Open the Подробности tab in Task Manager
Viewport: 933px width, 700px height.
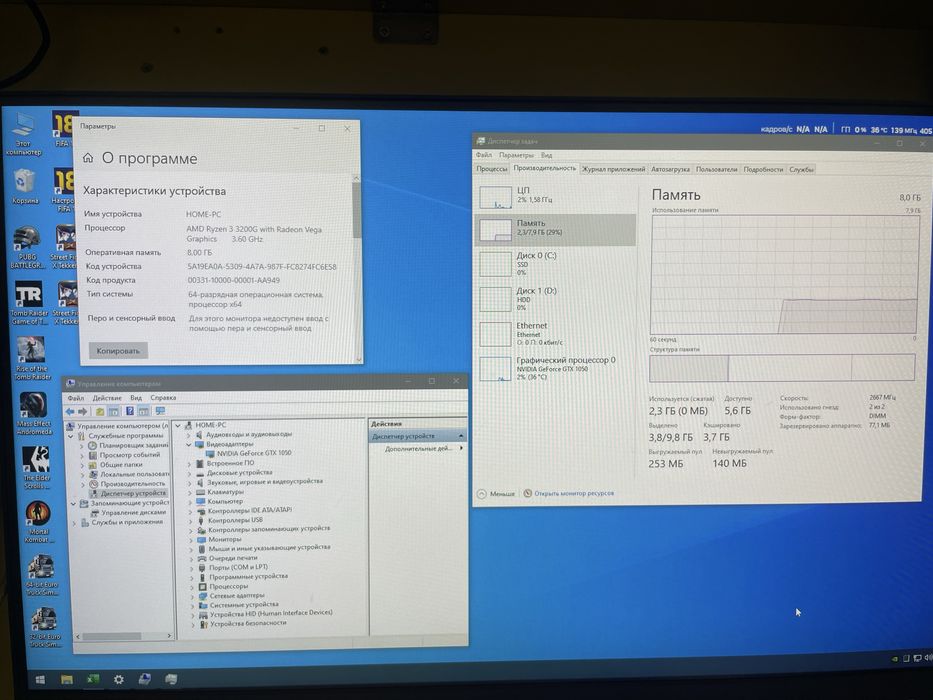point(763,170)
